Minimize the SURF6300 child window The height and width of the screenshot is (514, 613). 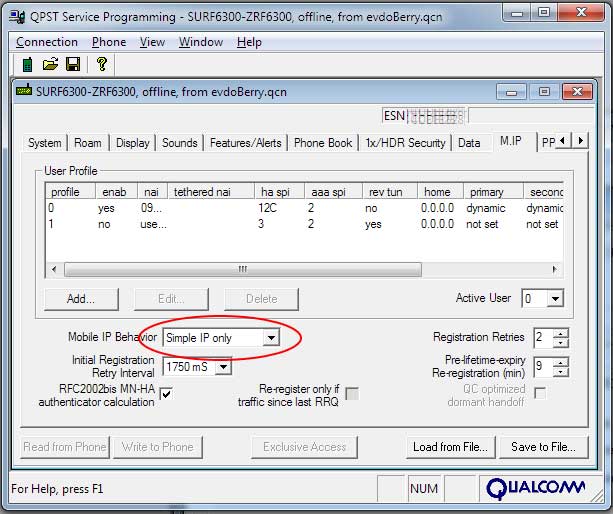[511, 92]
